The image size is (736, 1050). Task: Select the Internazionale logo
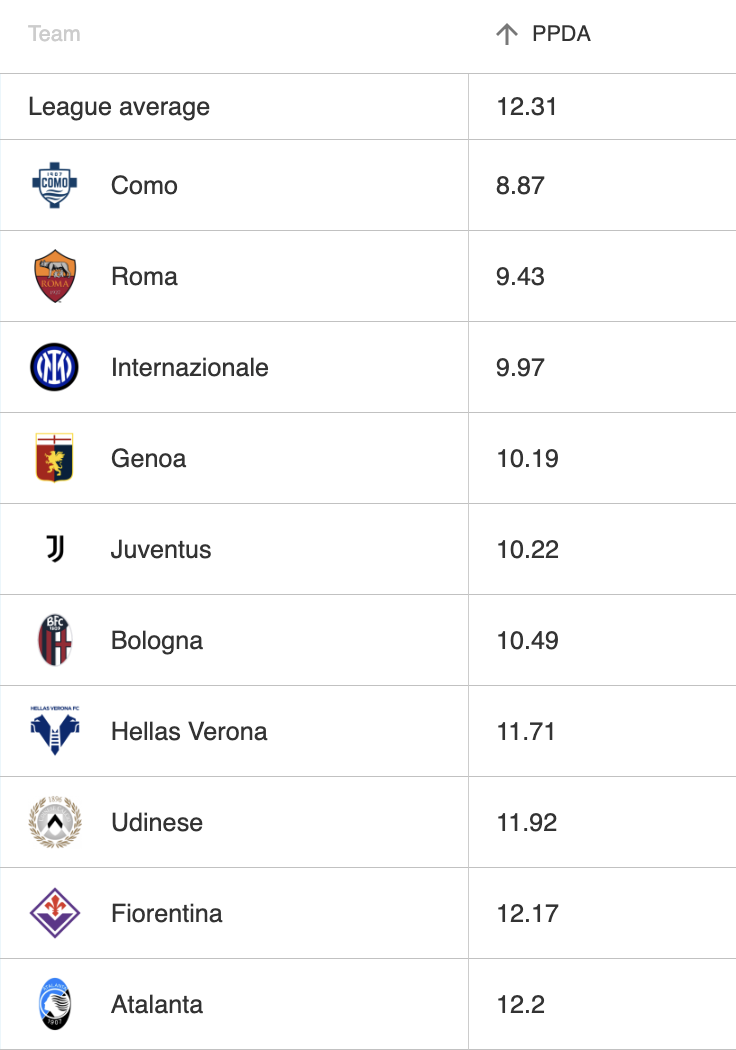(x=54, y=367)
